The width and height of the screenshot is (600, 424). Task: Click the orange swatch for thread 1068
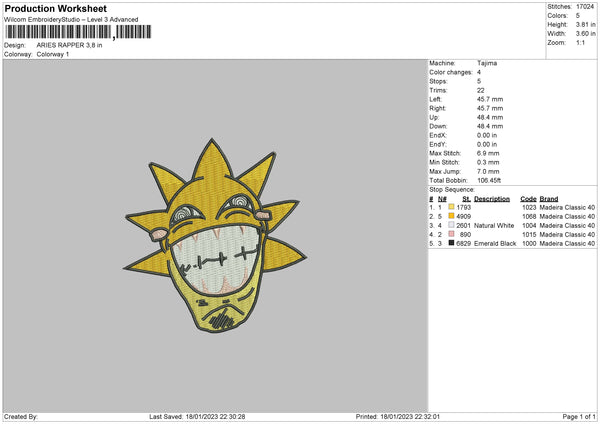[x=451, y=216]
